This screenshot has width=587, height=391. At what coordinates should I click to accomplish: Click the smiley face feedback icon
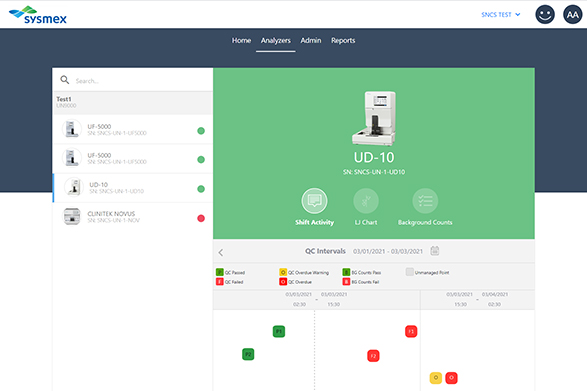point(545,15)
